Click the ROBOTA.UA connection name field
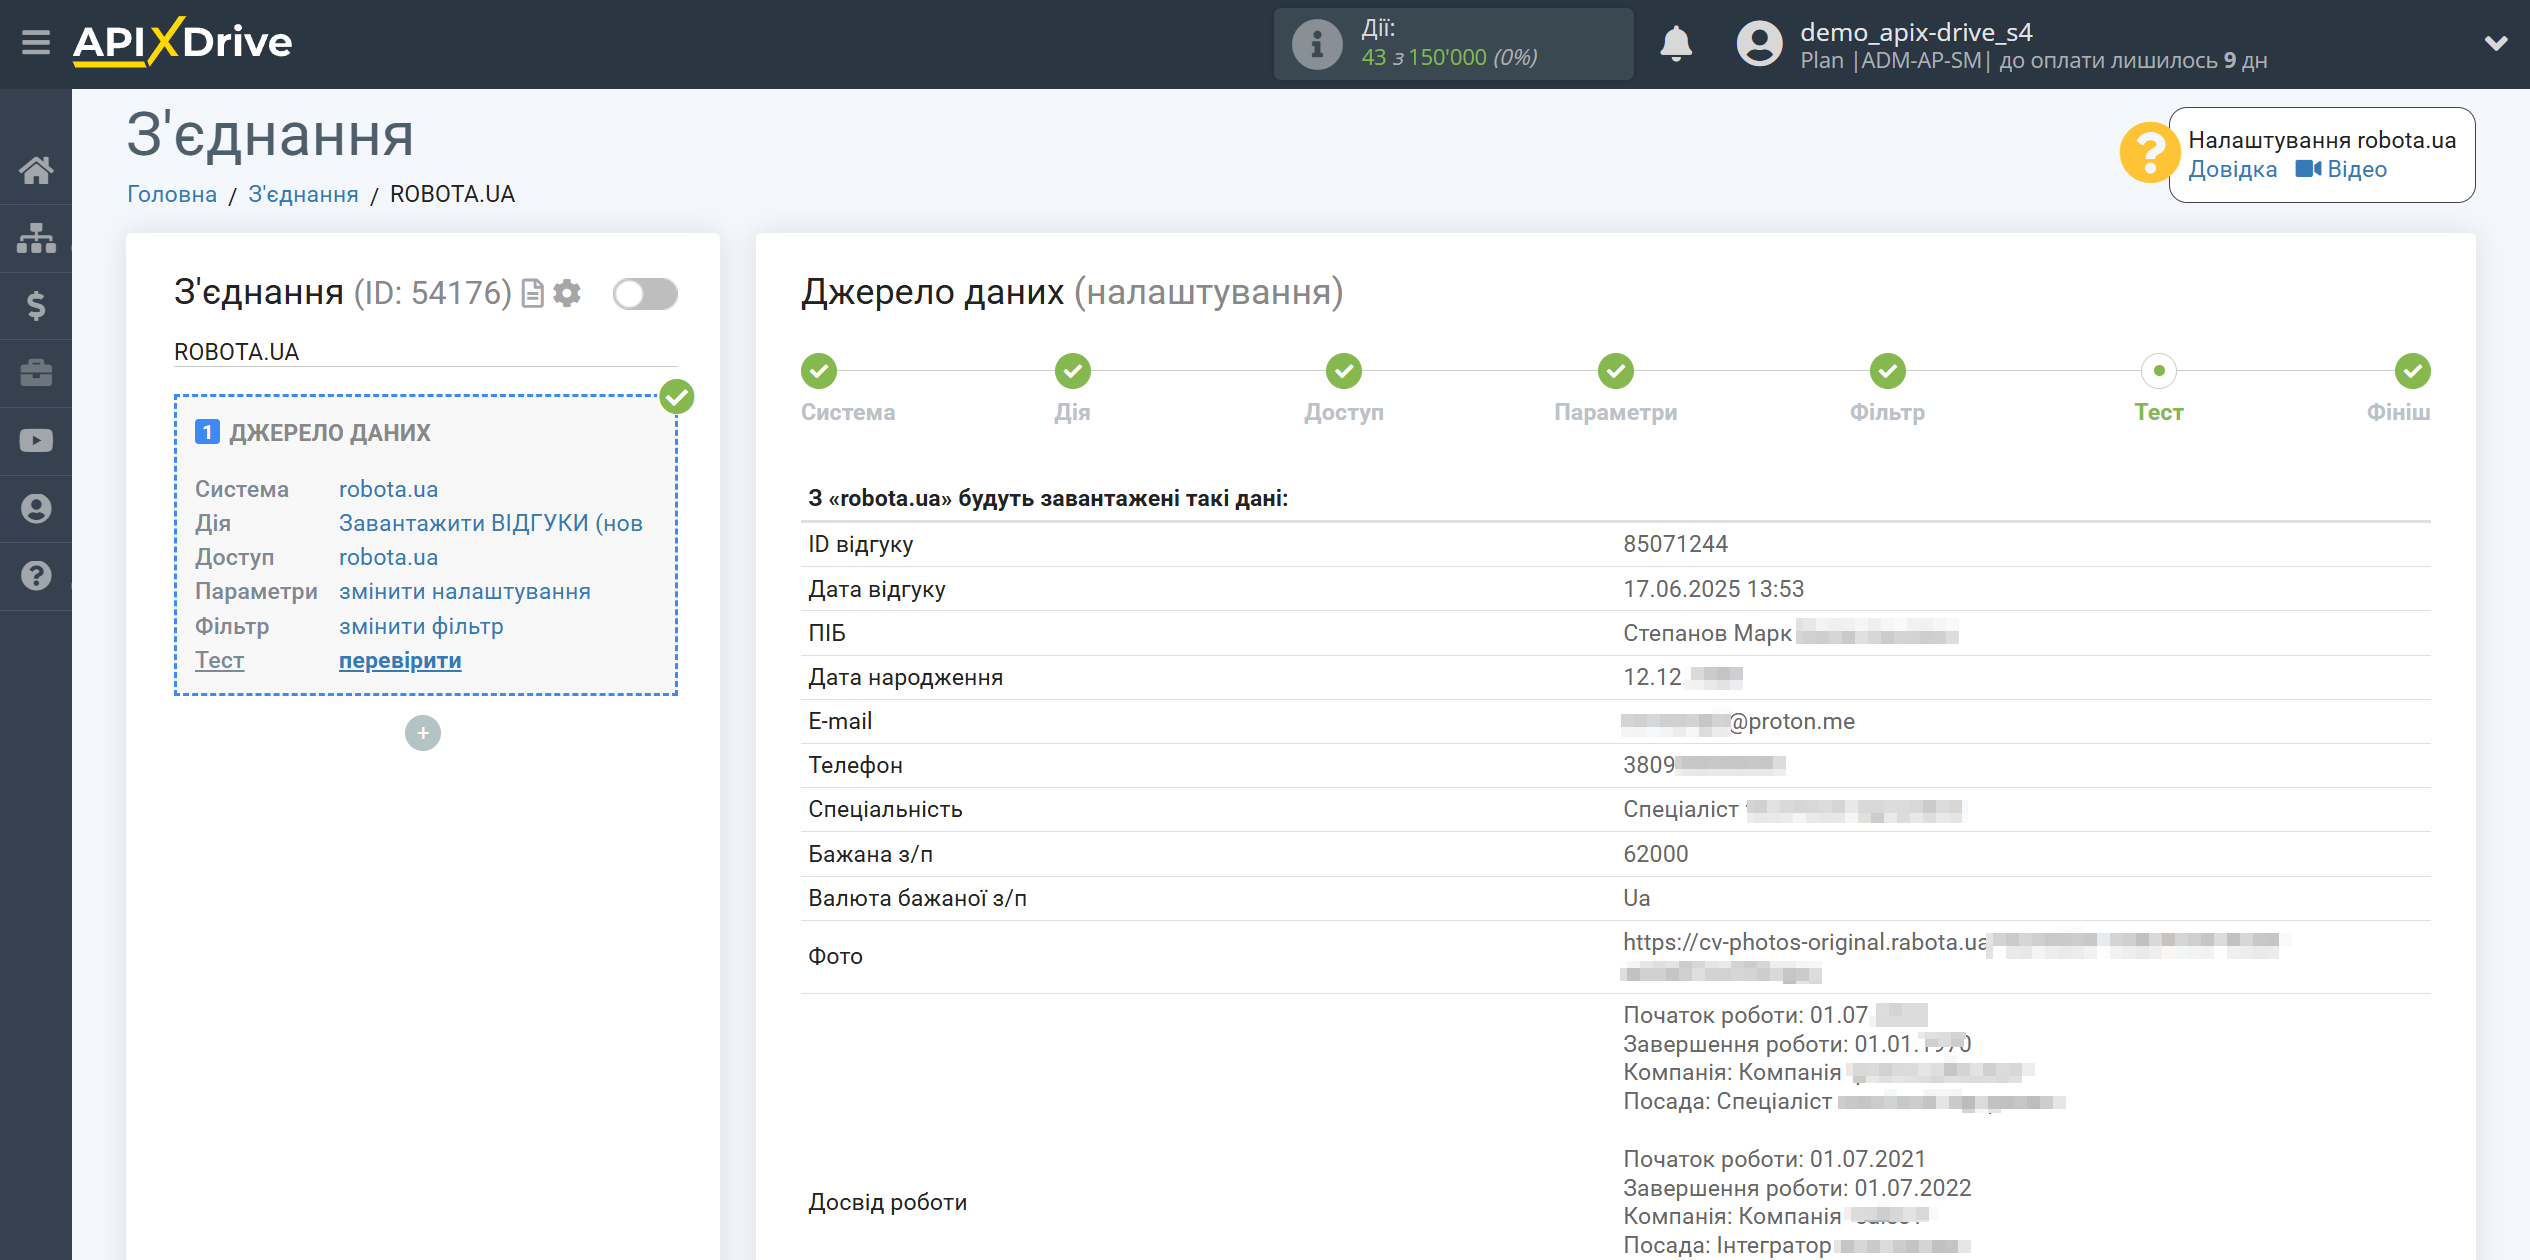 click(425, 352)
